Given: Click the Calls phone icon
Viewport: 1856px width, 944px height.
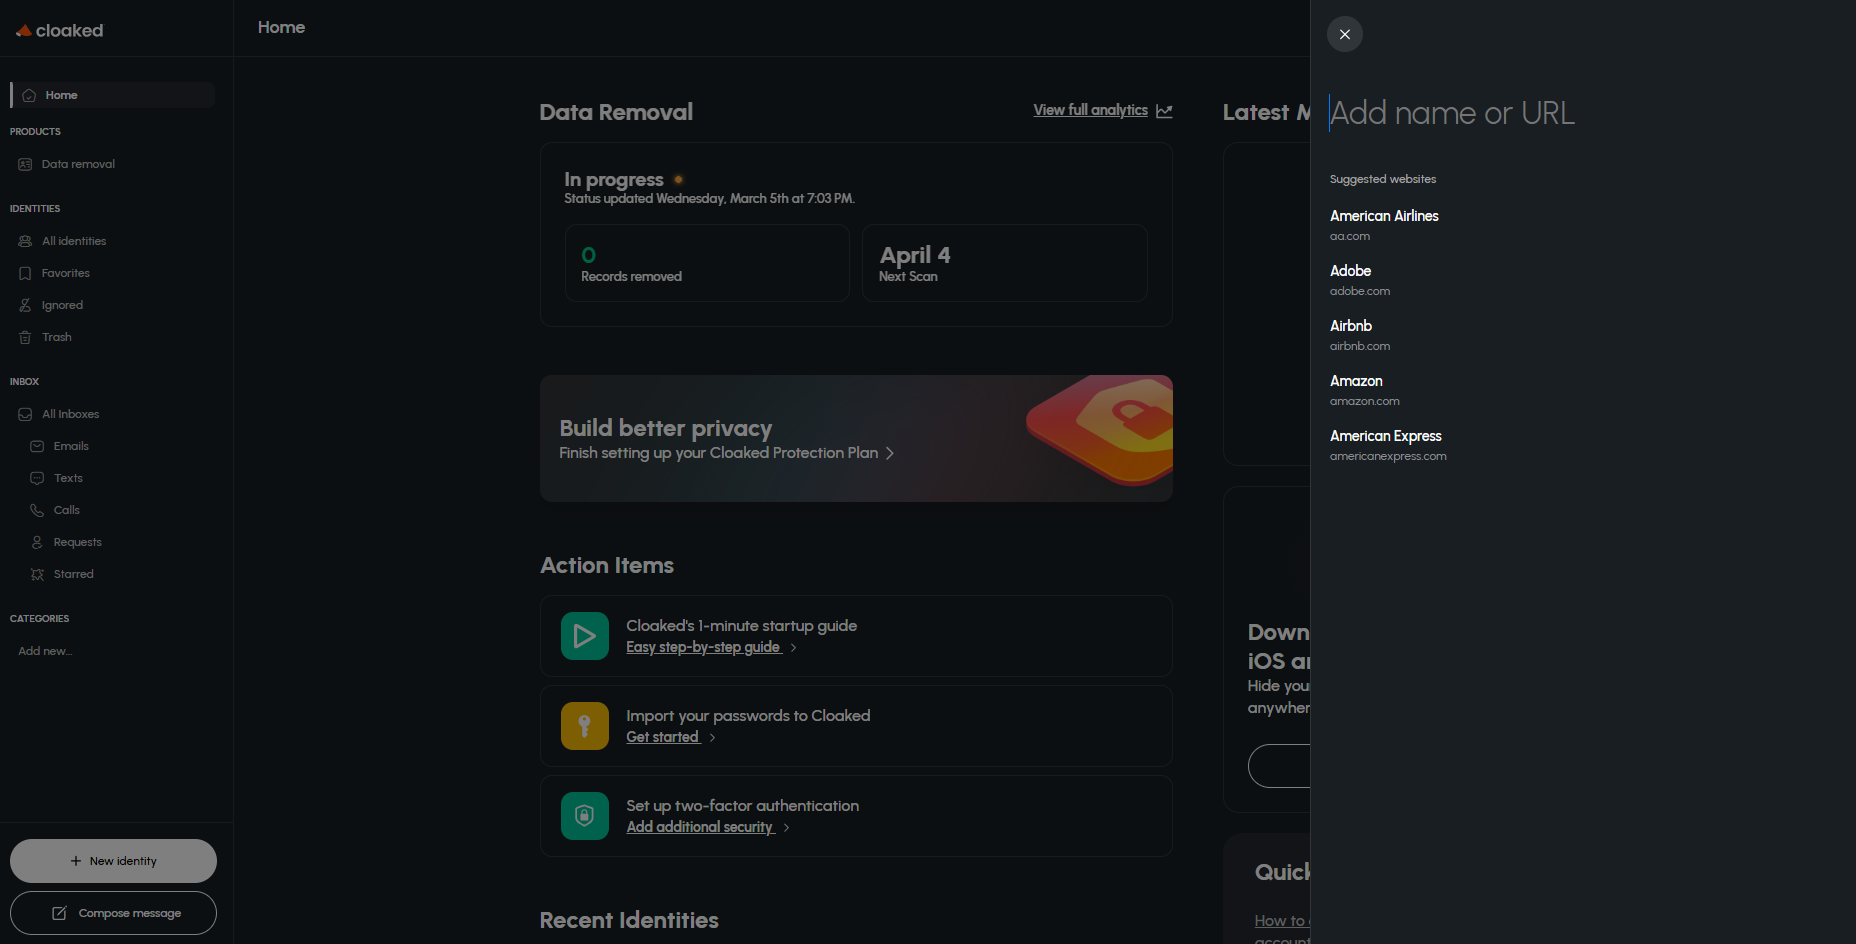Looking at the screenshot, I should pyautogui.click(x=37, y=510).
